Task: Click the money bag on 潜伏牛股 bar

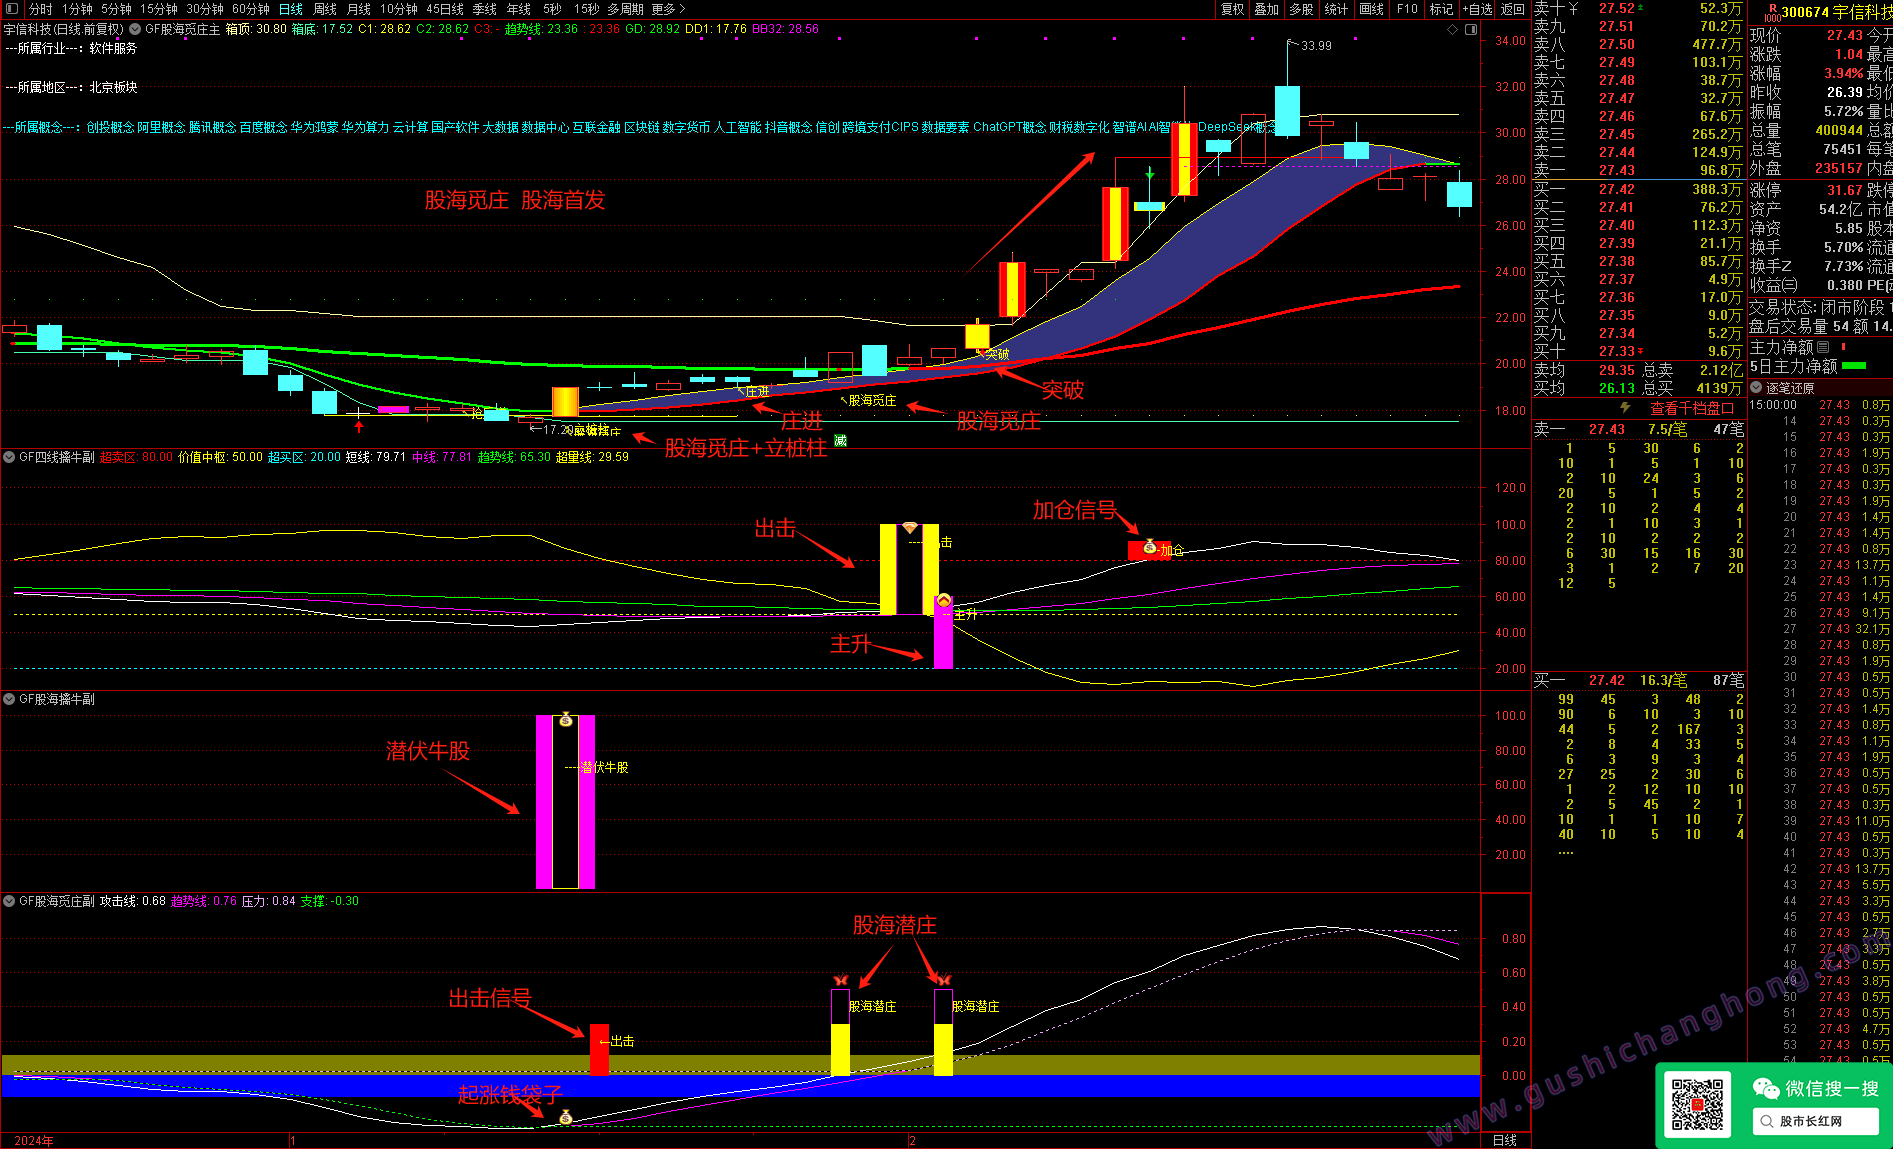Action: click(x=566, y=719)
